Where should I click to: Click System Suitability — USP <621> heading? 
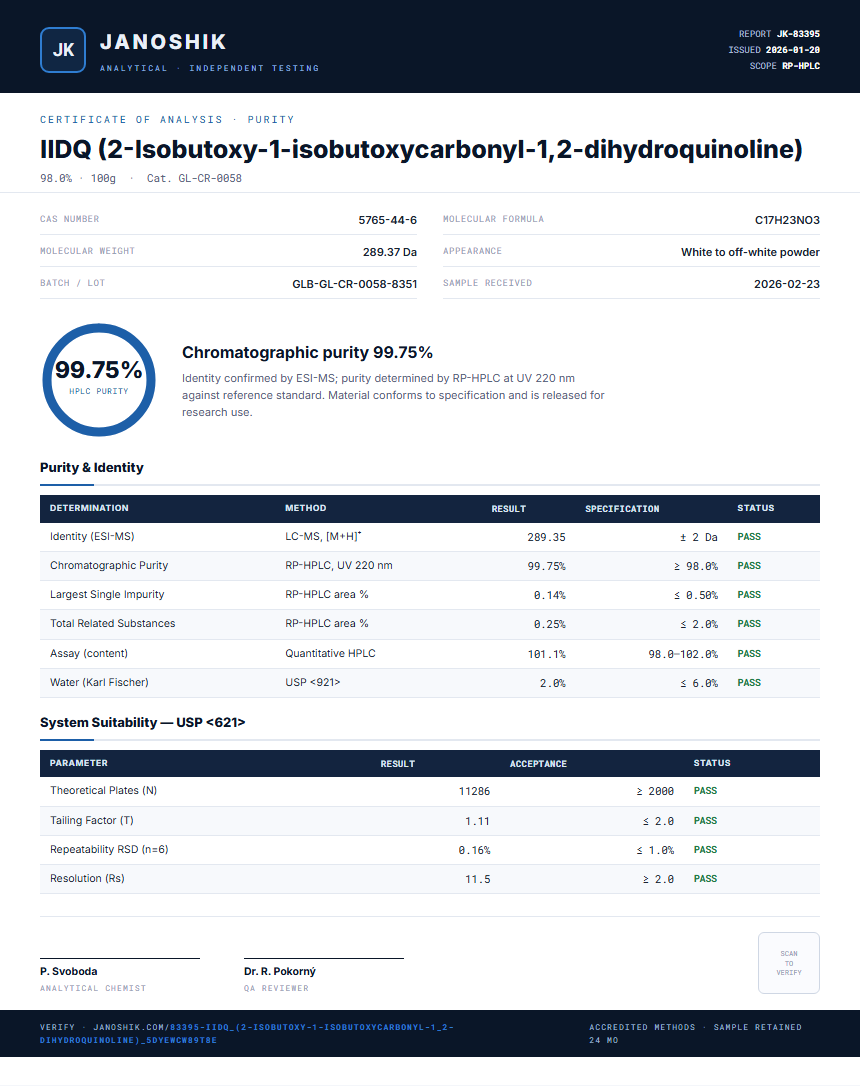pyautogui.click(x=143, y=722)
